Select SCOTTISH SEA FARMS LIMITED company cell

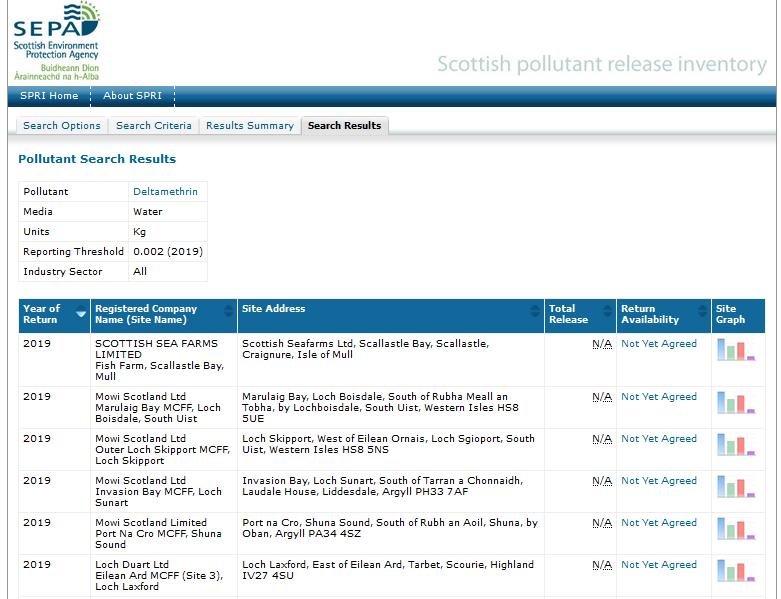click(164, 359)
